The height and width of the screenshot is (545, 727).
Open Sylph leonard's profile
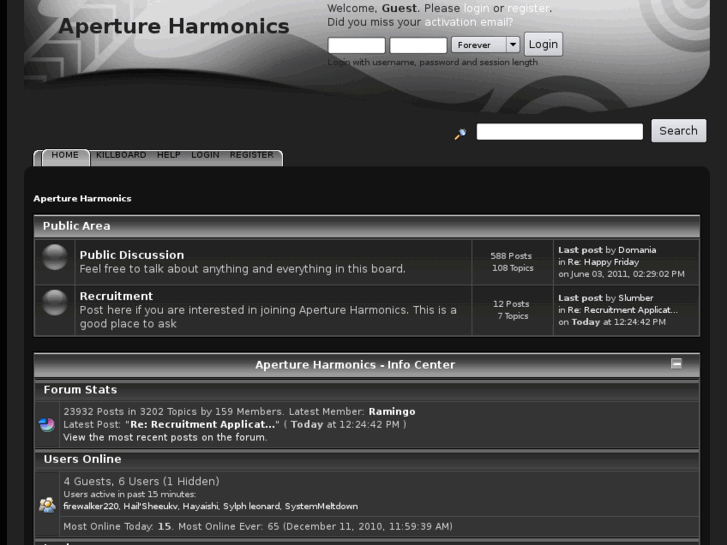(x=251, y=506)
